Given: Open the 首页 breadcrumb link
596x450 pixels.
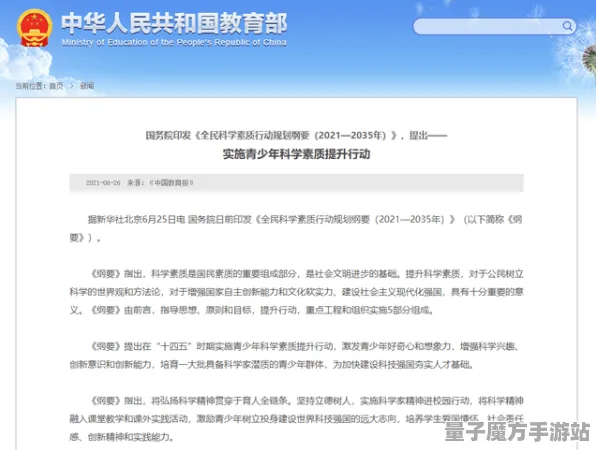Looking at the screenshot, I should [x=56, y=86].
